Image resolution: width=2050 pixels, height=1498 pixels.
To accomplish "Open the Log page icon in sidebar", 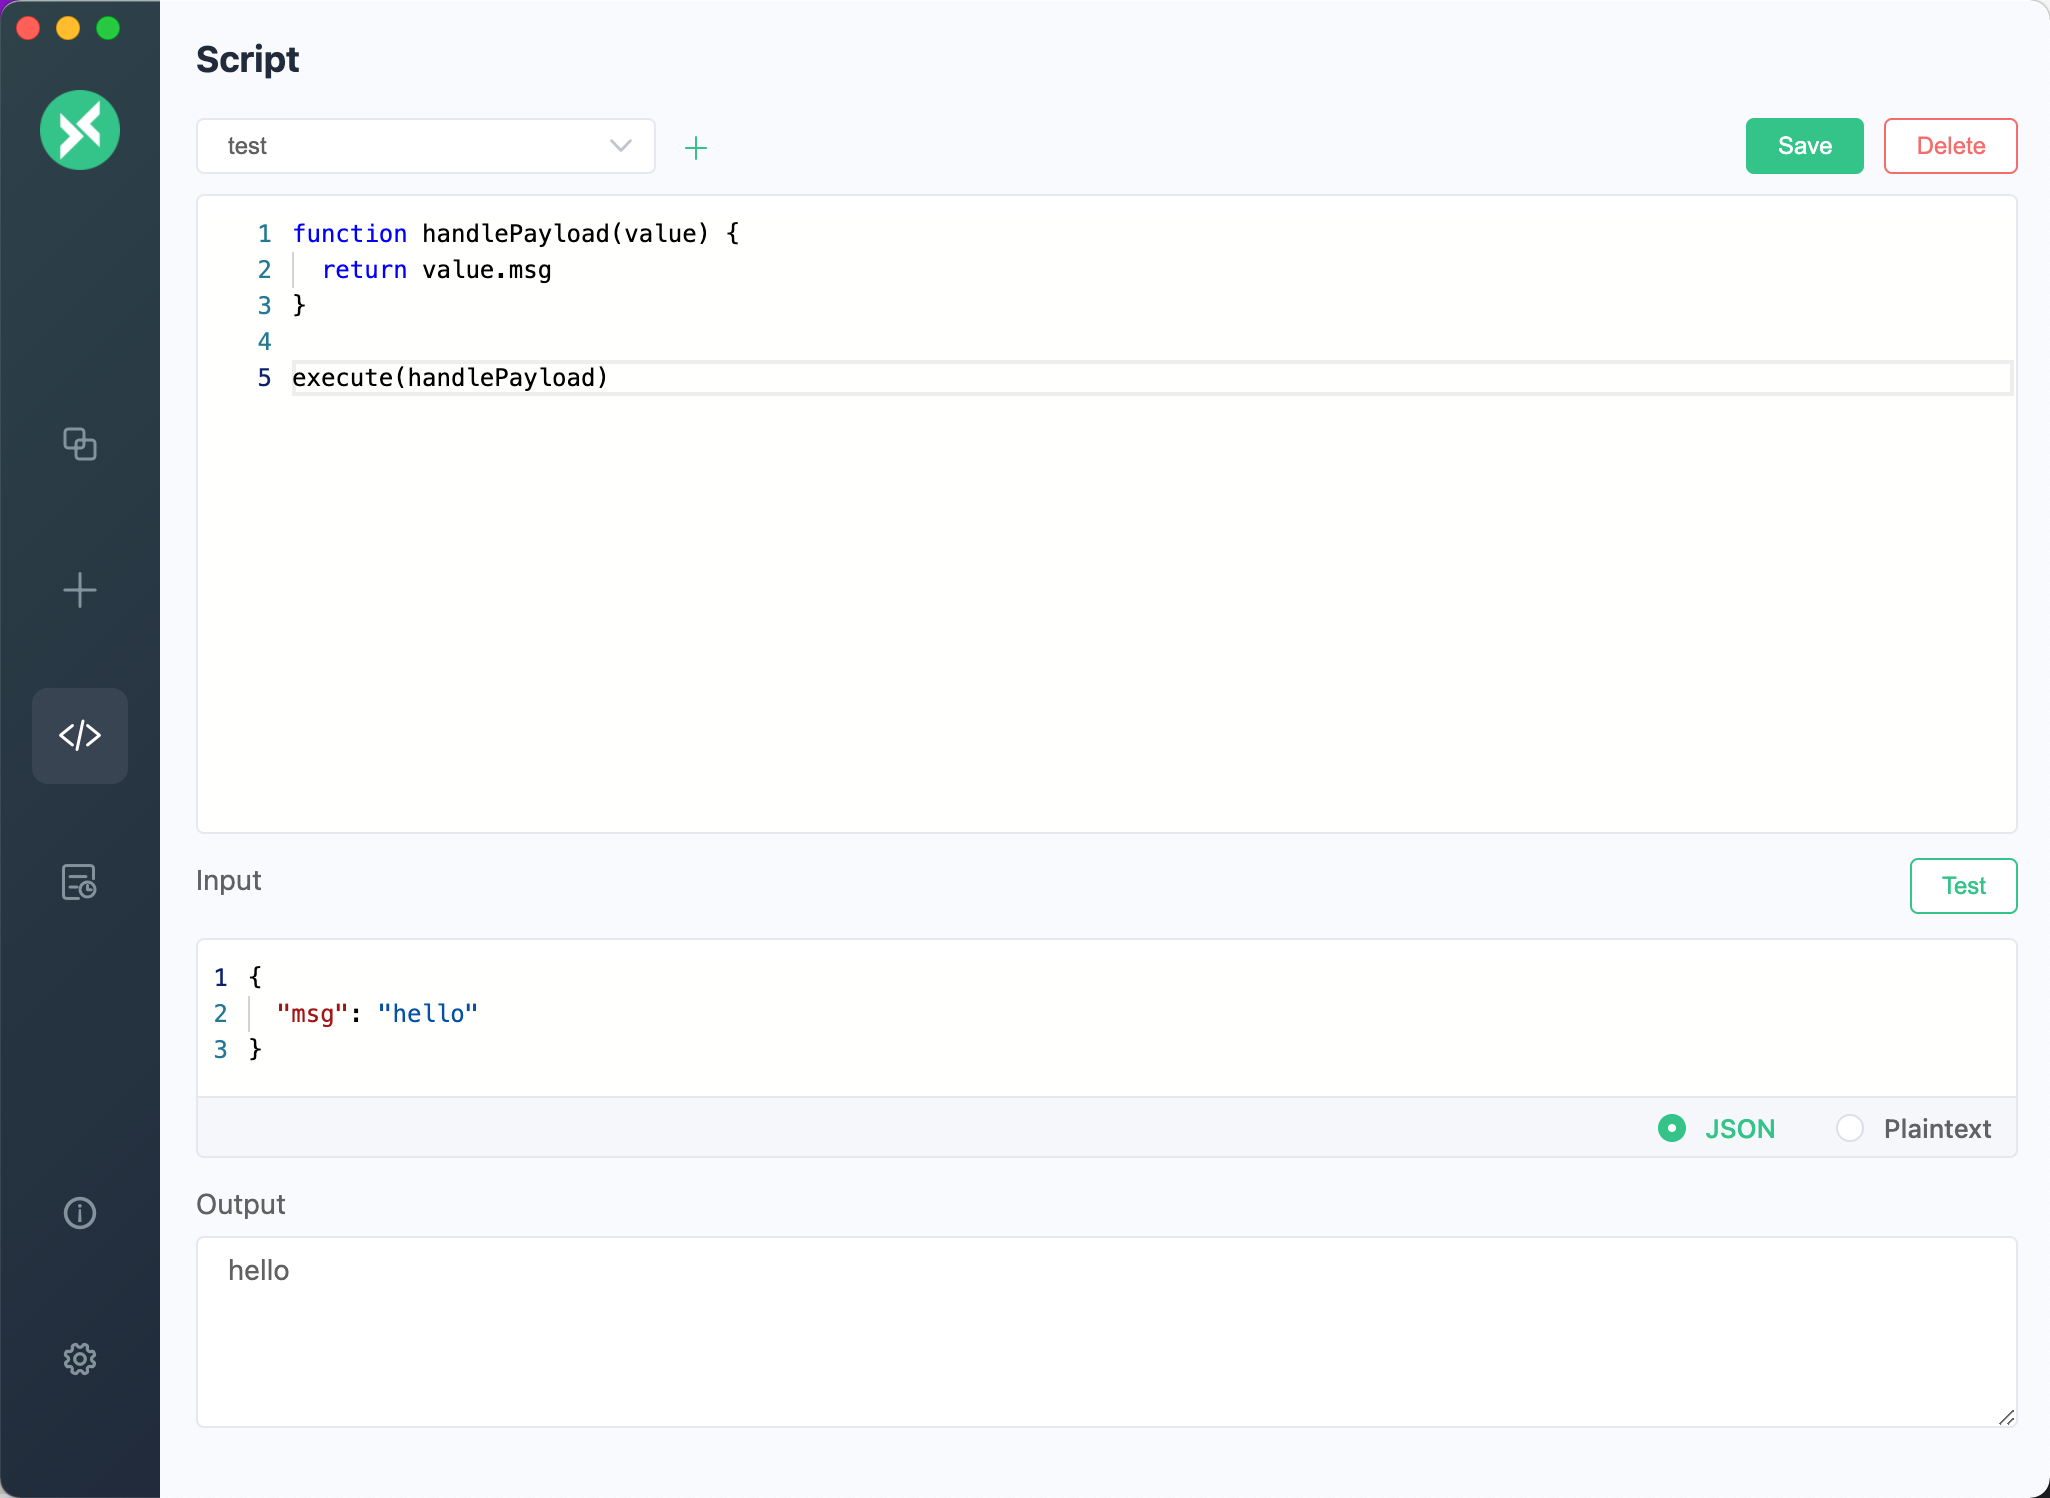I will (80, 882).
